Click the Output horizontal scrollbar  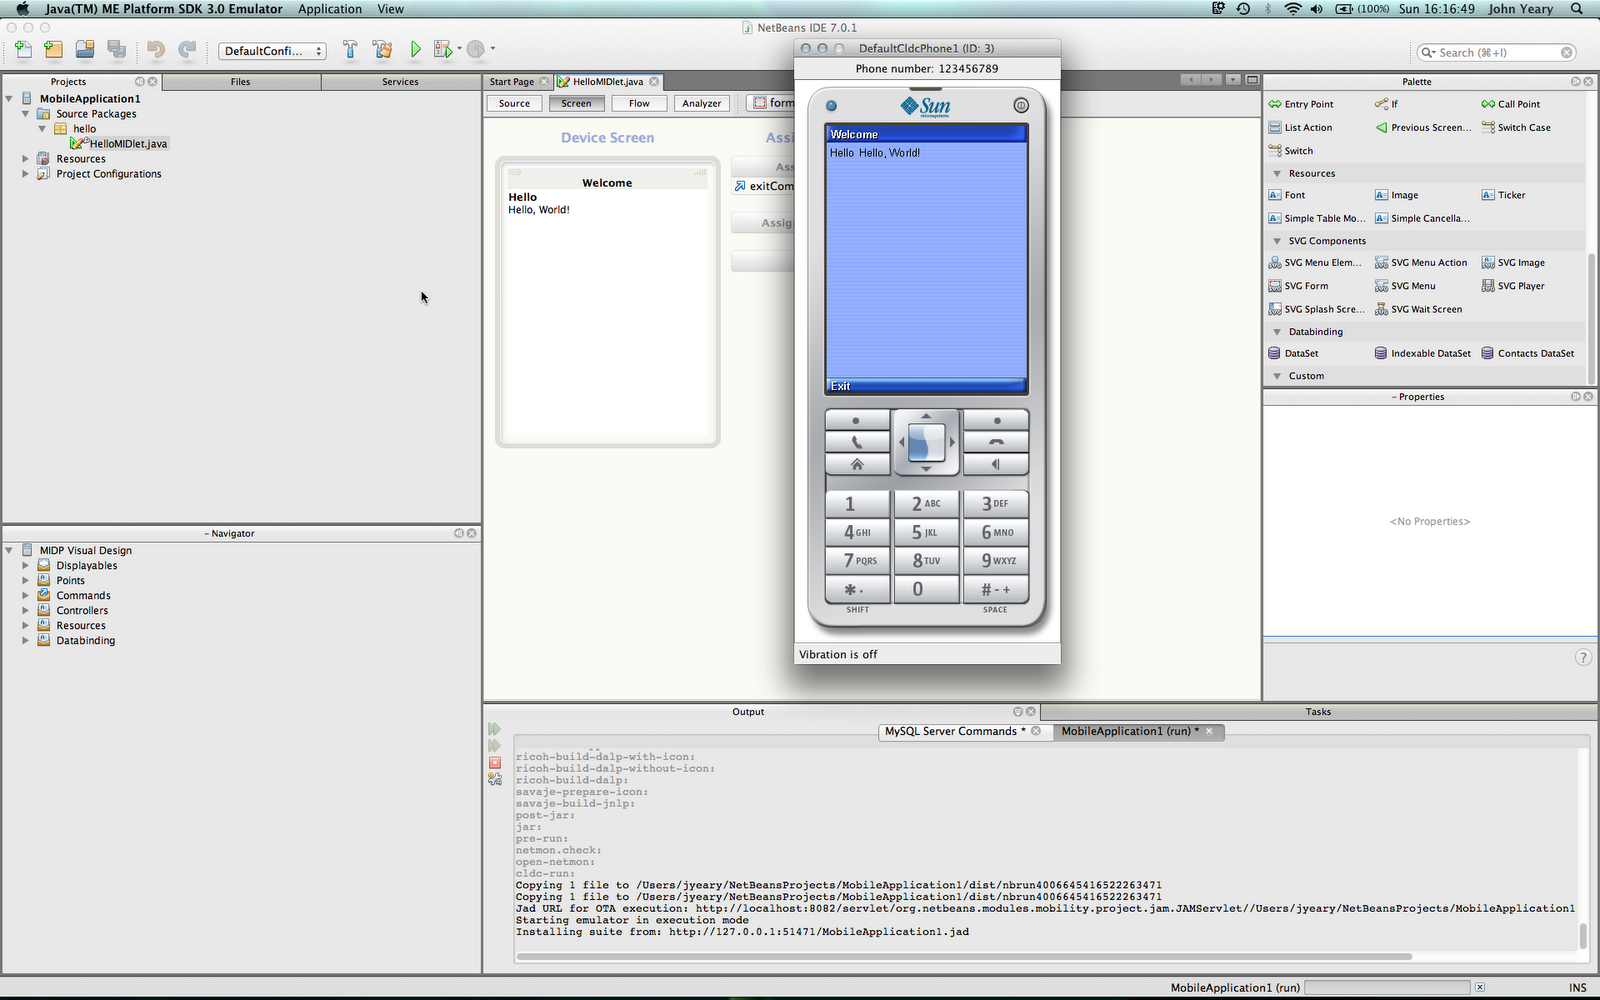coord(964,957)
